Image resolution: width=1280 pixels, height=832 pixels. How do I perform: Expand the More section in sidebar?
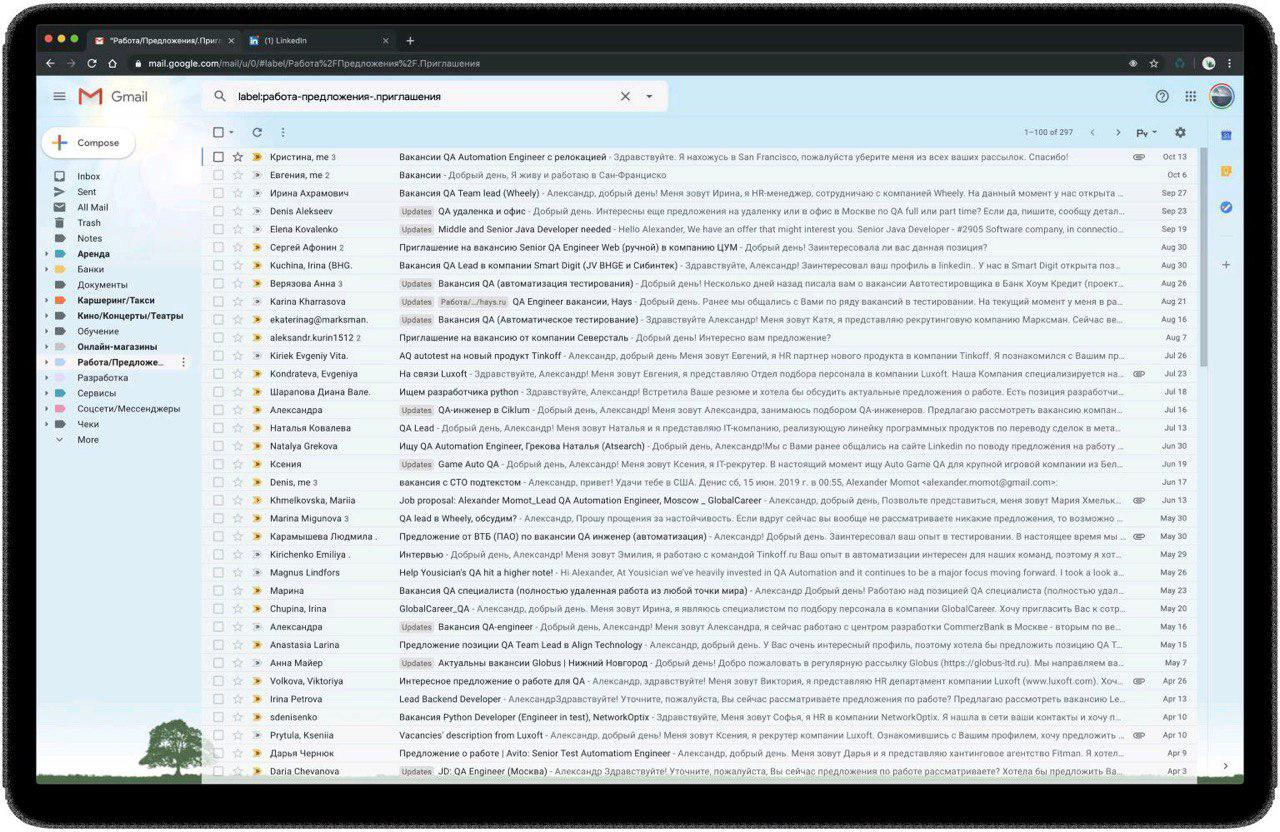60,440
